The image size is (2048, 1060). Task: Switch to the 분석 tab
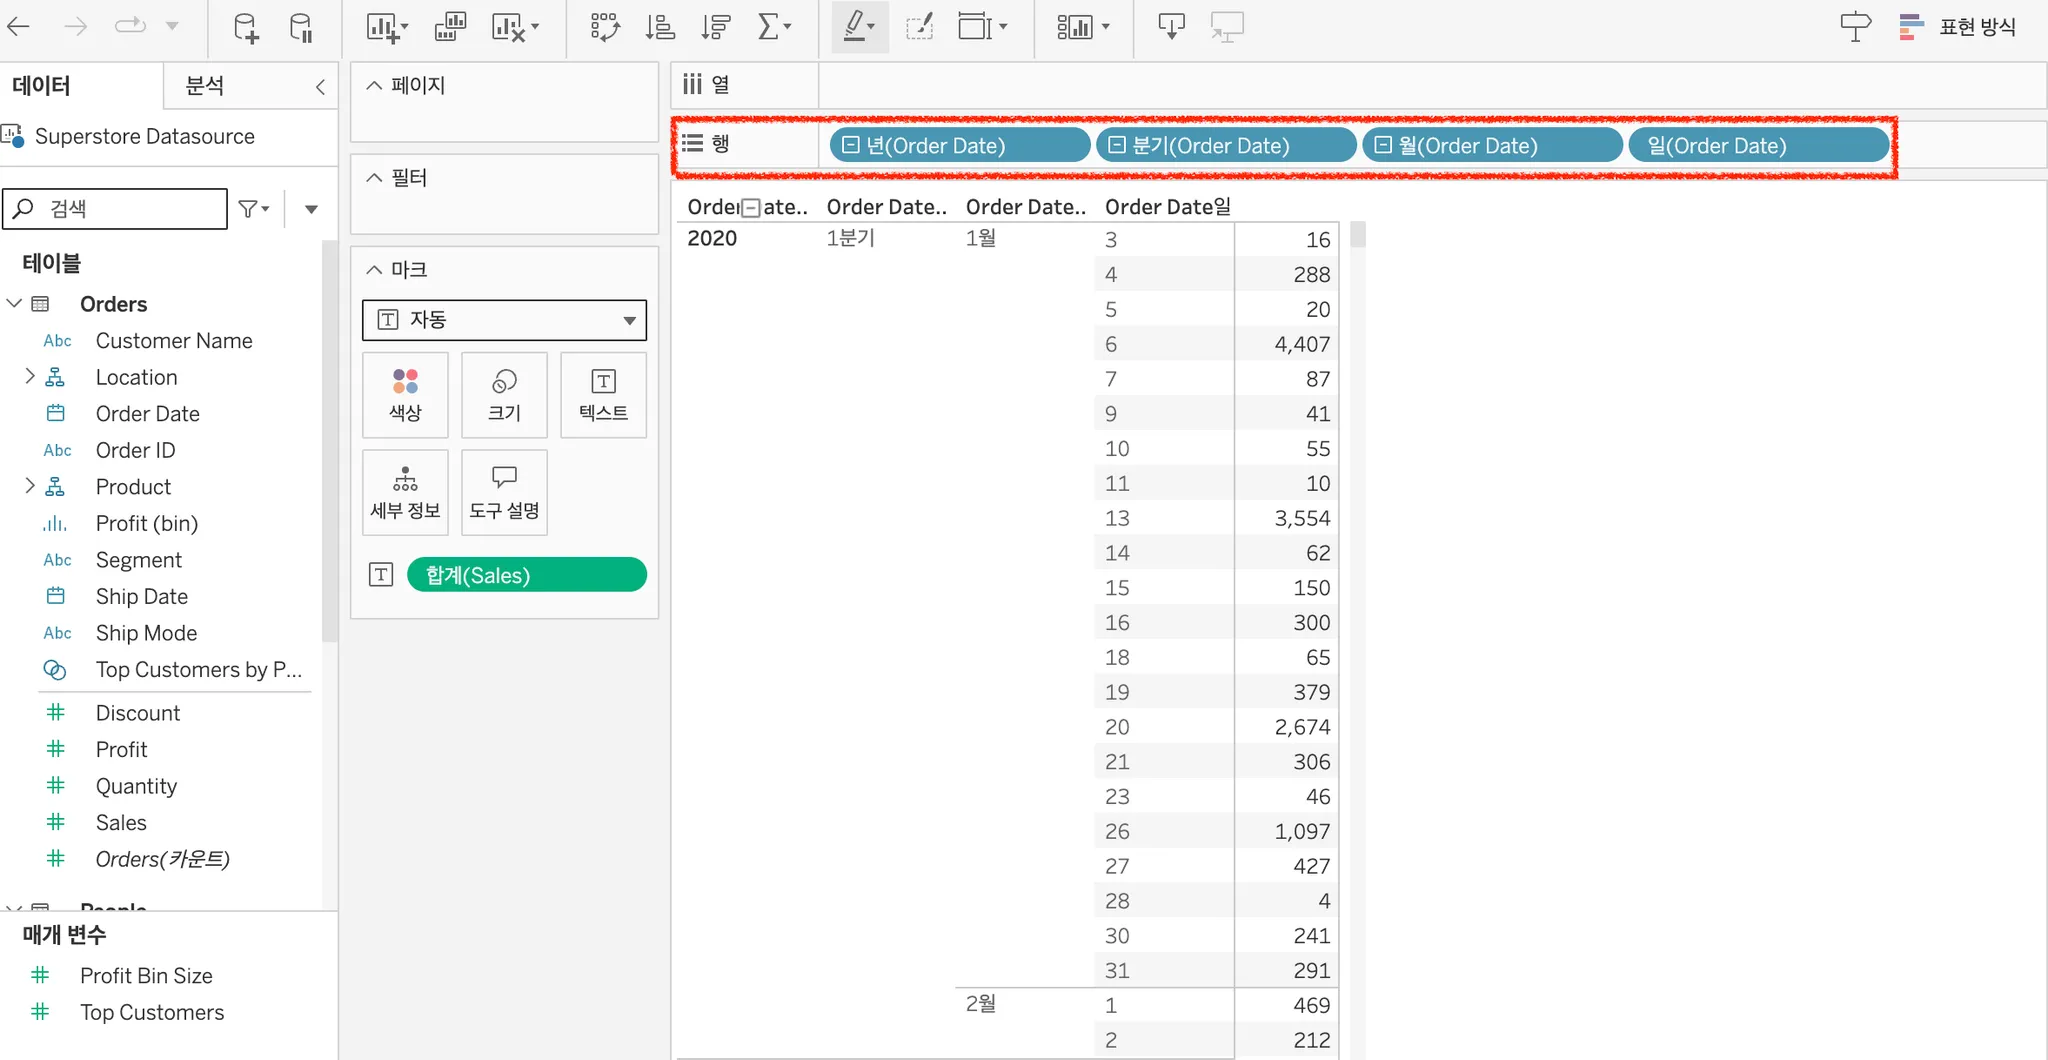coord(205,86)
